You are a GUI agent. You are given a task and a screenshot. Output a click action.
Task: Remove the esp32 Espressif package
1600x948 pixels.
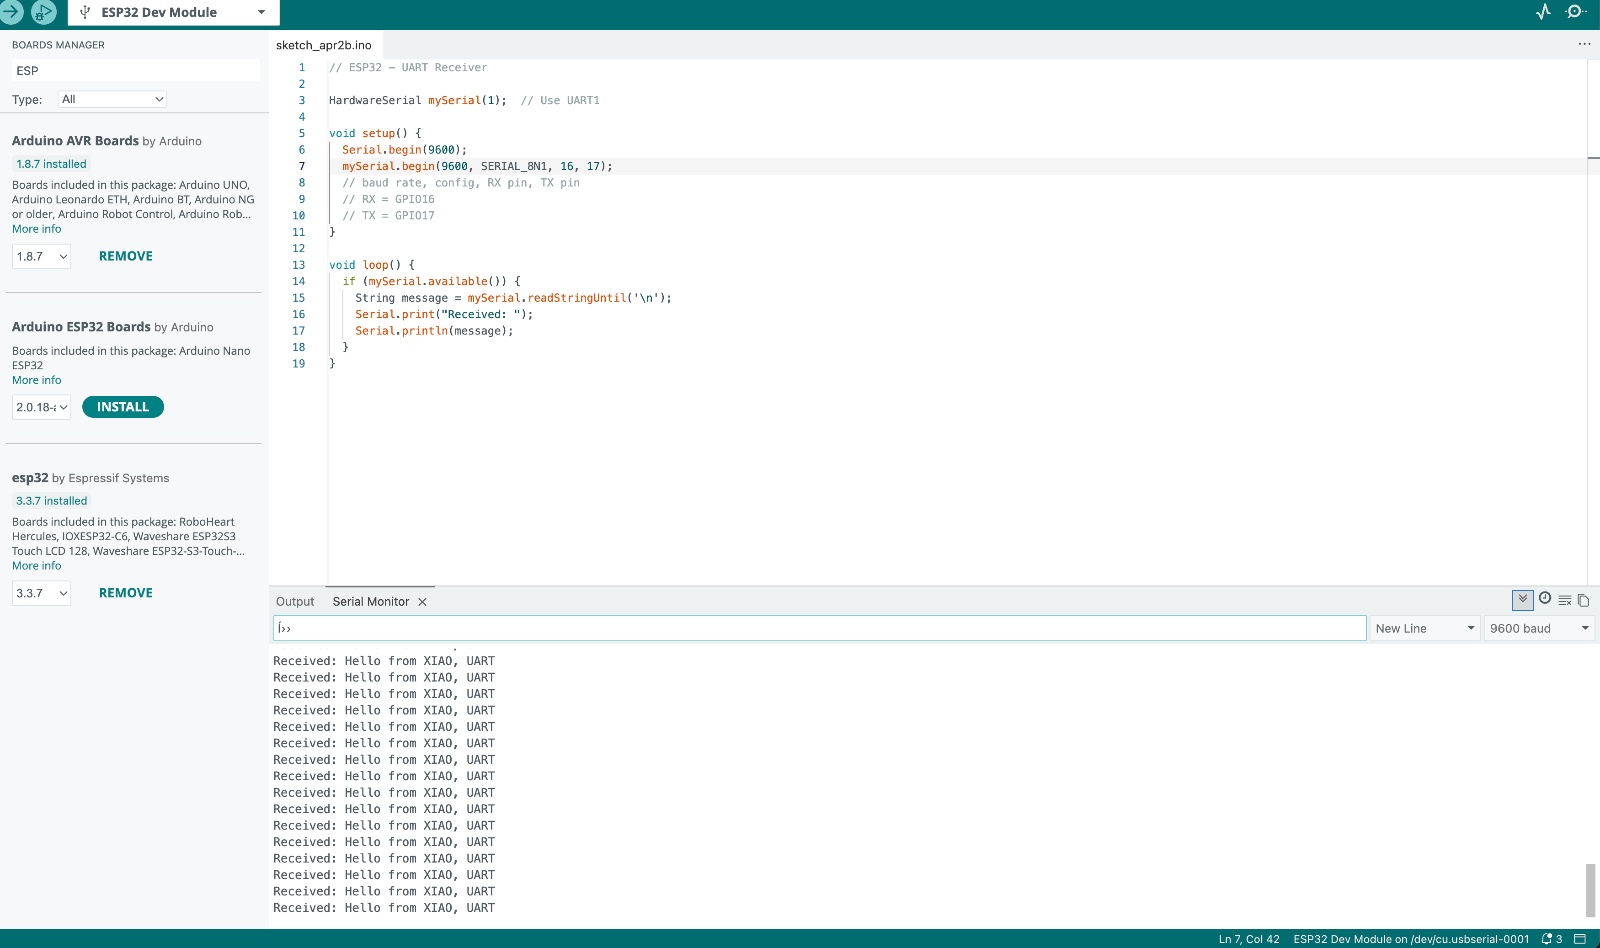tap(126, 593)
